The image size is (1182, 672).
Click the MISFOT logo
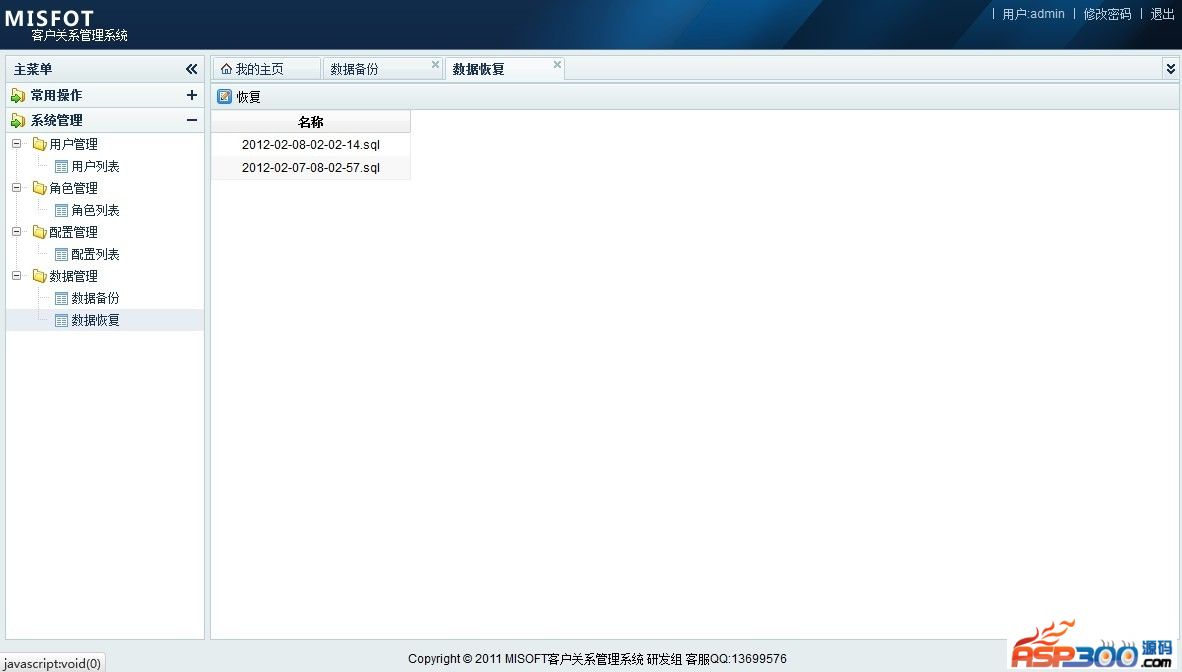(x=50, y=18)
